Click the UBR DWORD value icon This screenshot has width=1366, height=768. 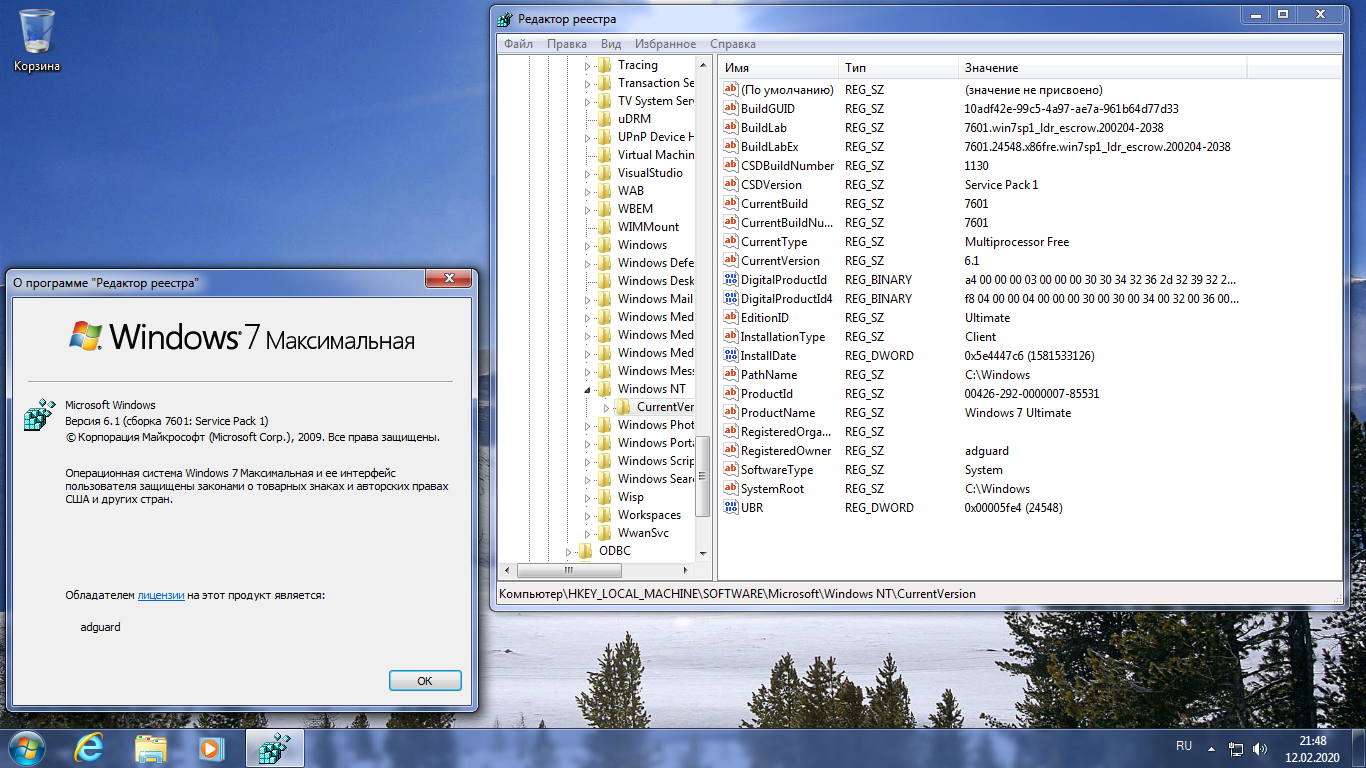point(730,508)
